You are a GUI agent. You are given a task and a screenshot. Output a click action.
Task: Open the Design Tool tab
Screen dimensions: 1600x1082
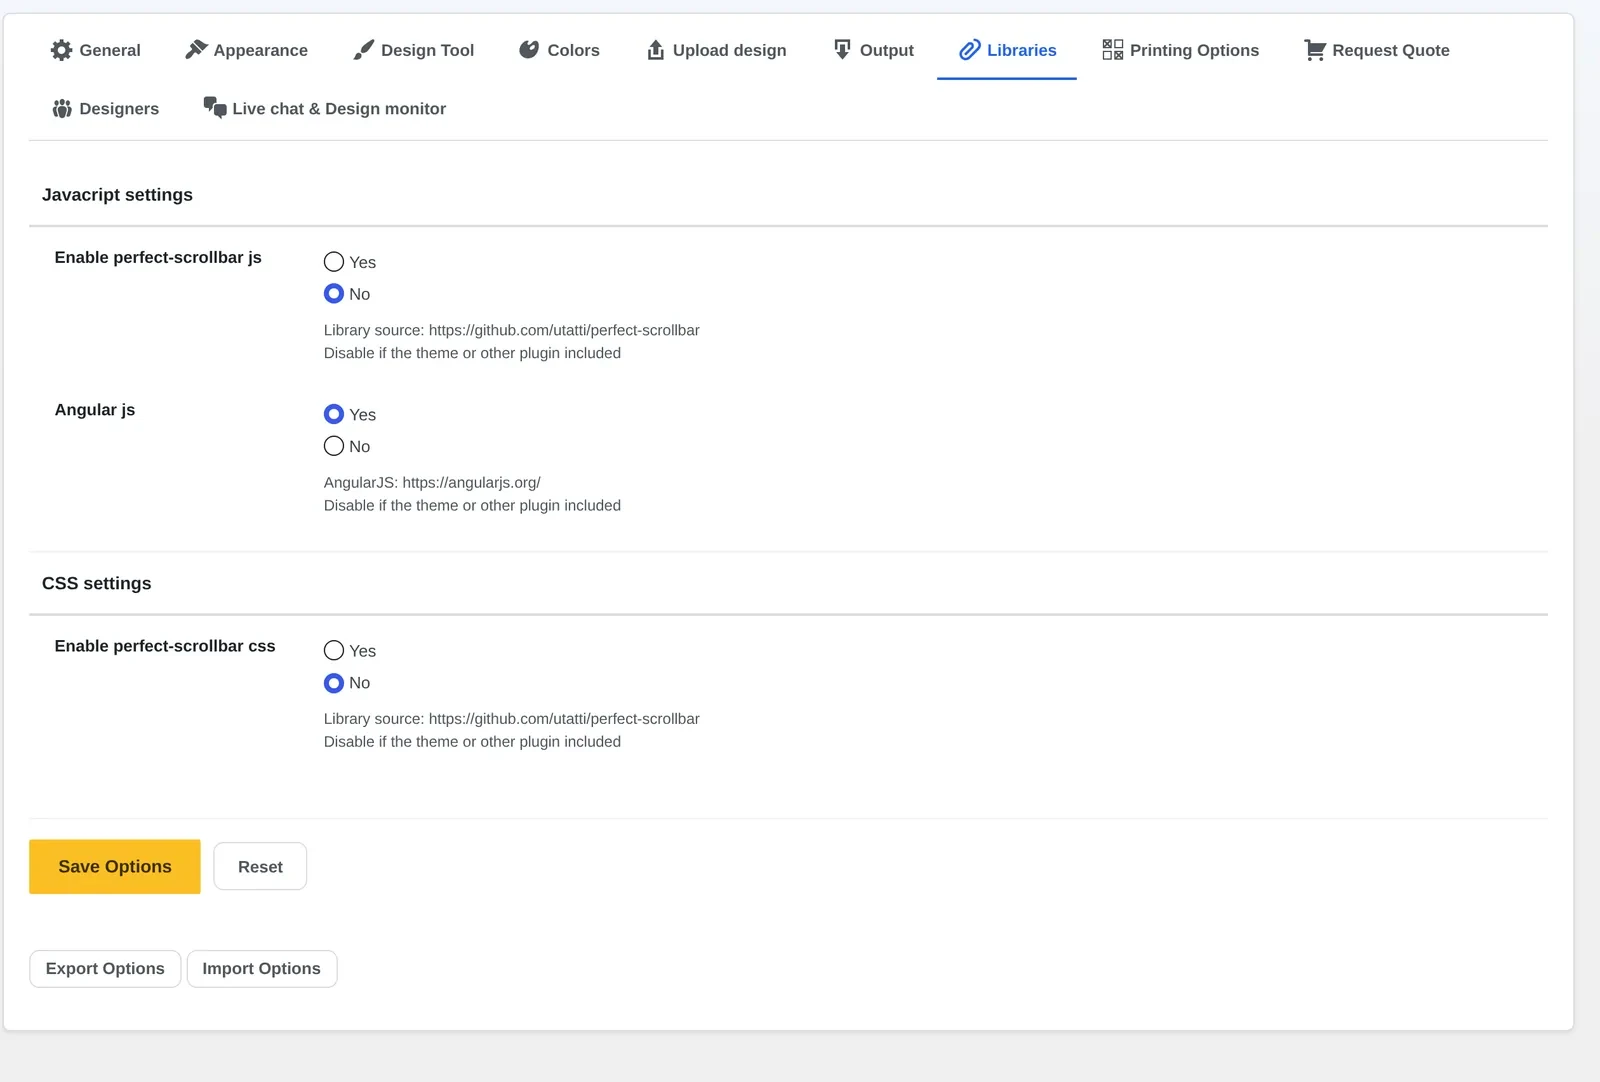click(x=414, y=50)
